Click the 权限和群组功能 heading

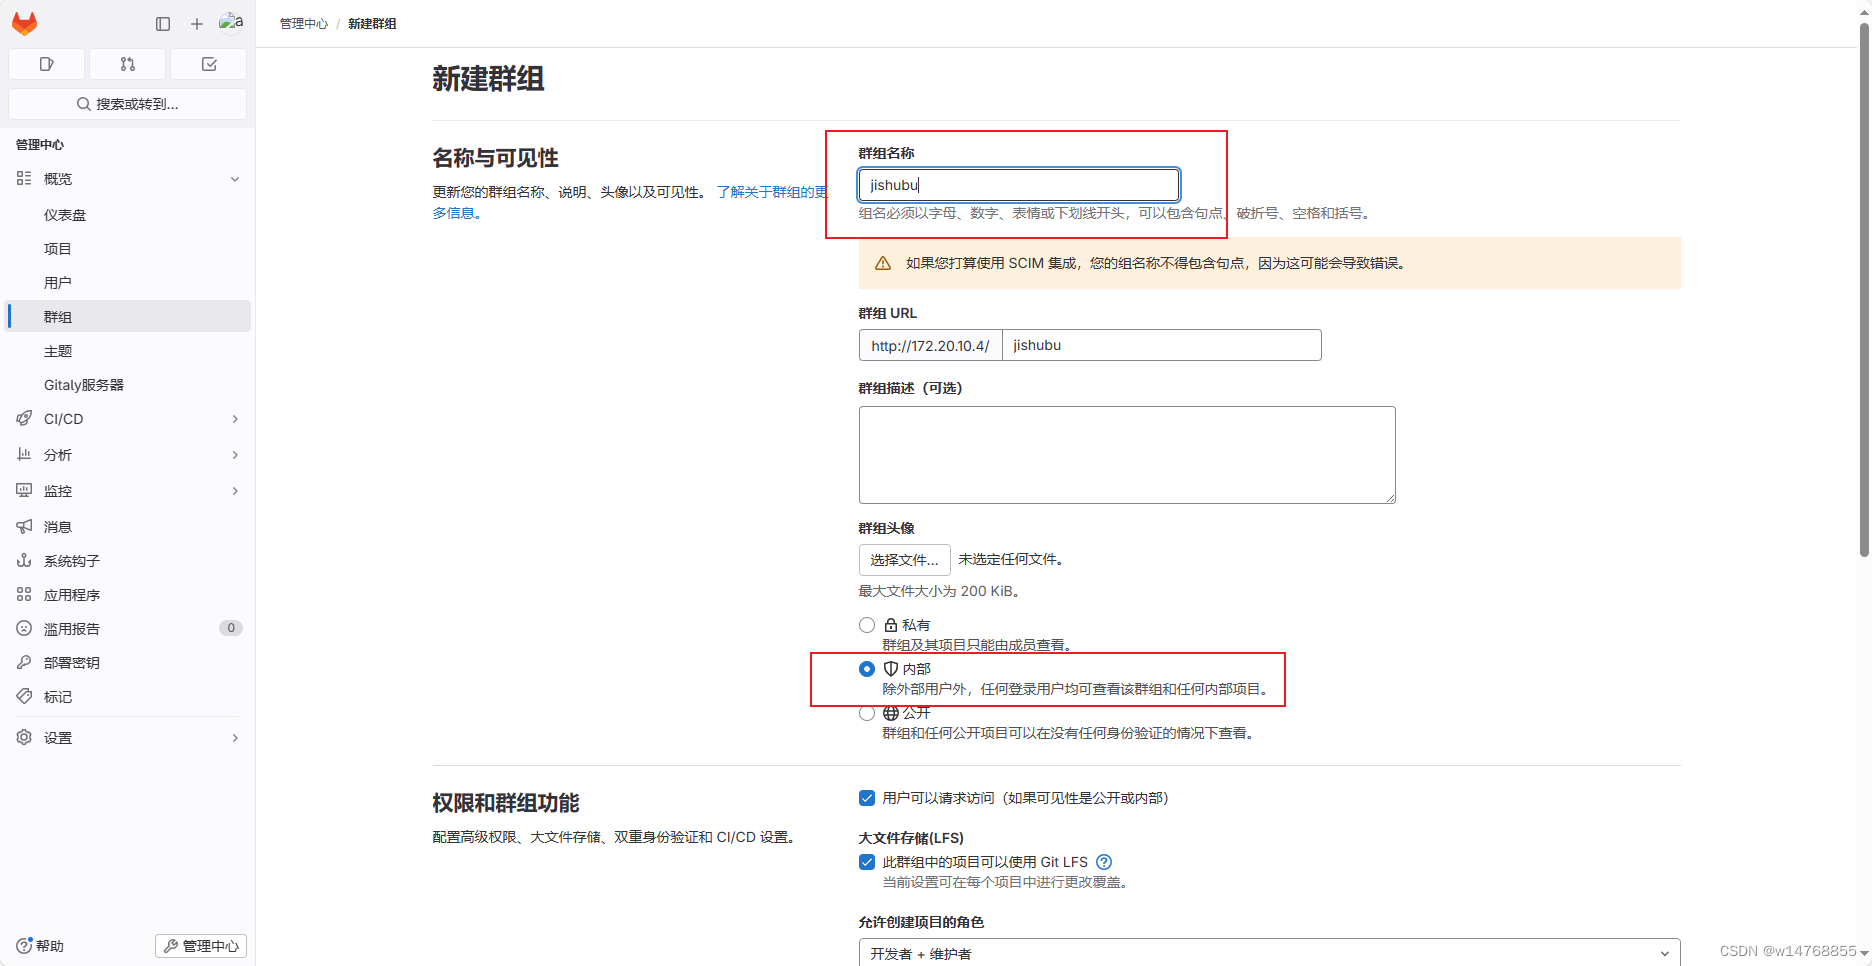tap(506, 803)
